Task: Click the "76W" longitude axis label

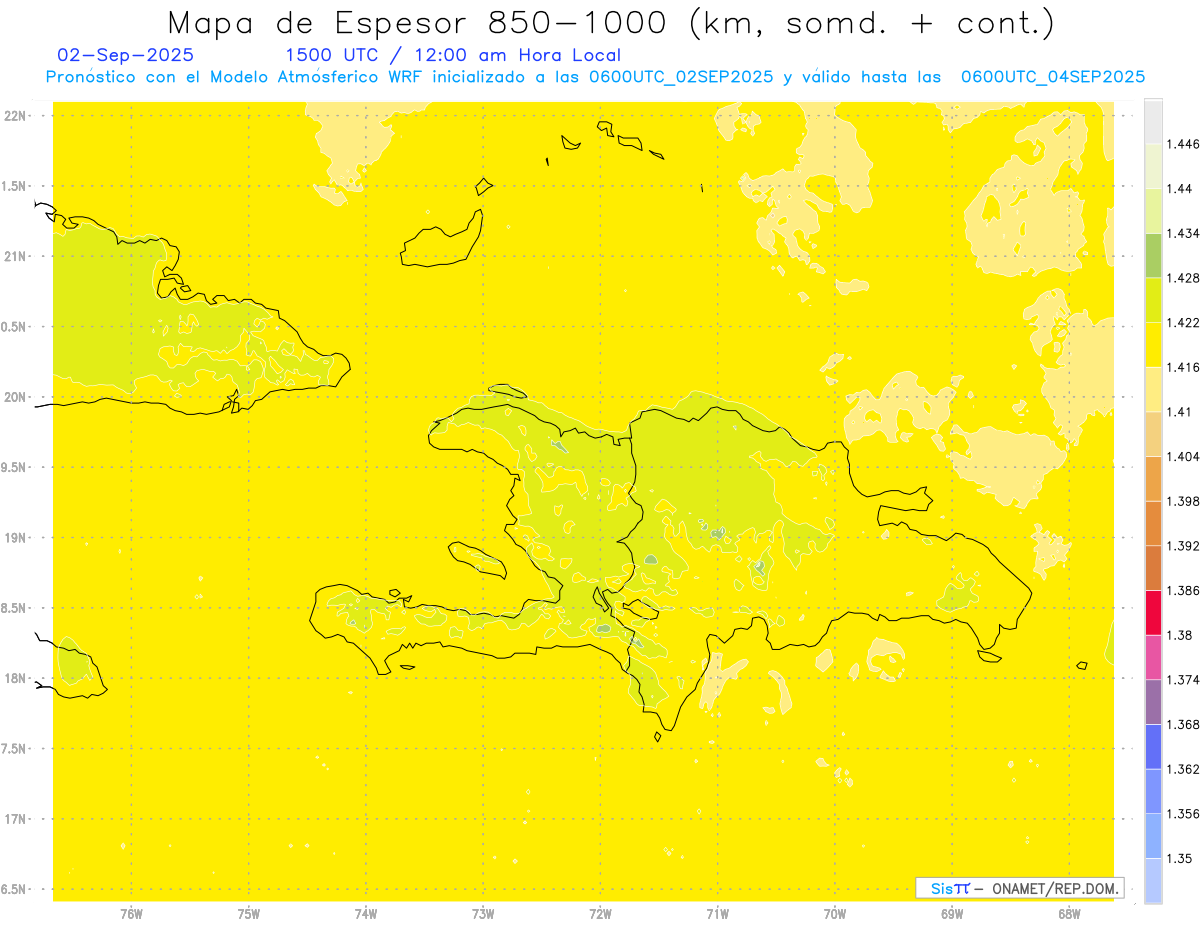Action: 131,914
